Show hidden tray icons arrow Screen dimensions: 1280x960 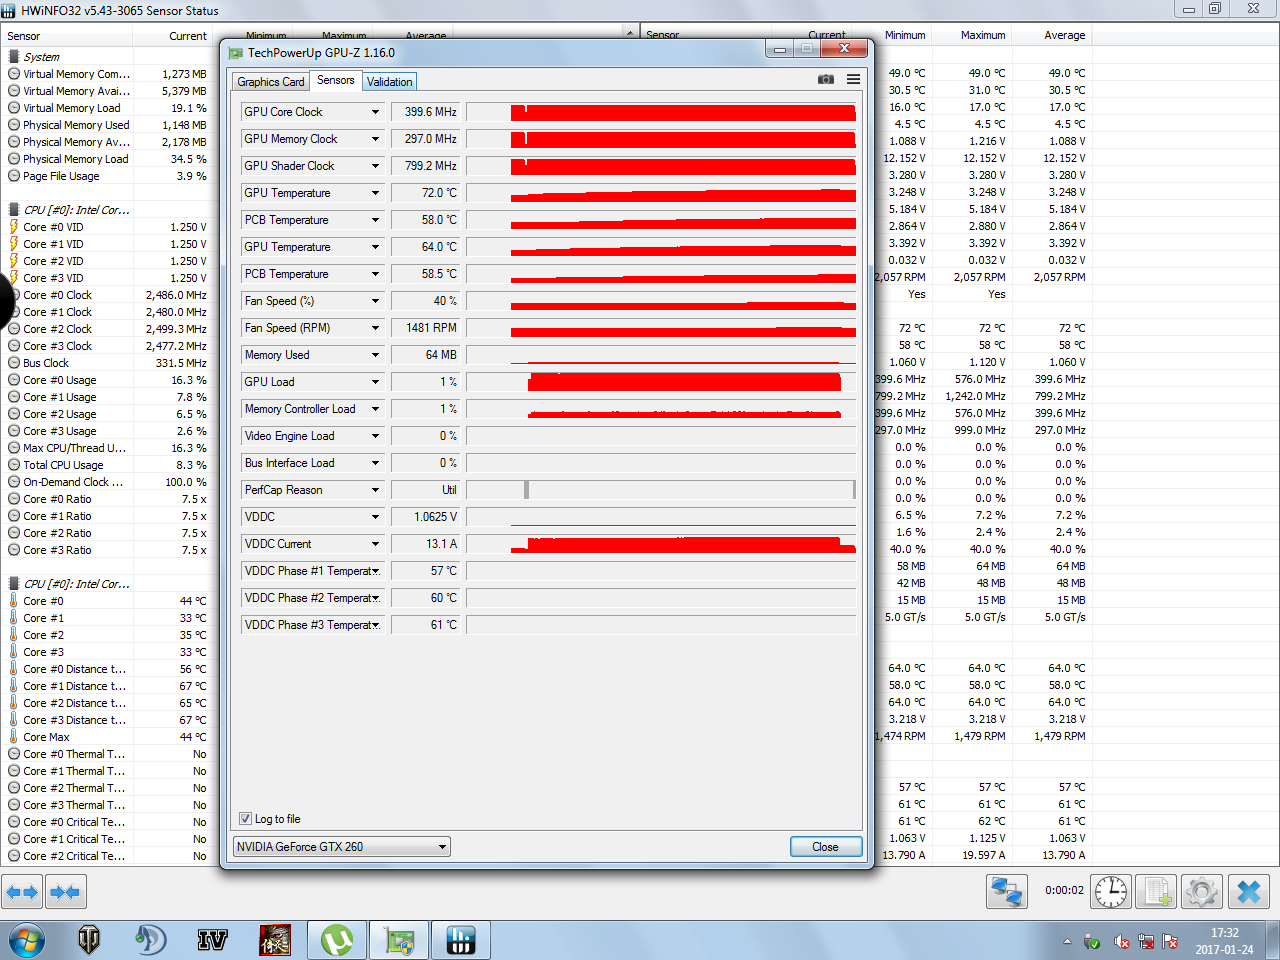(1067, 942)
